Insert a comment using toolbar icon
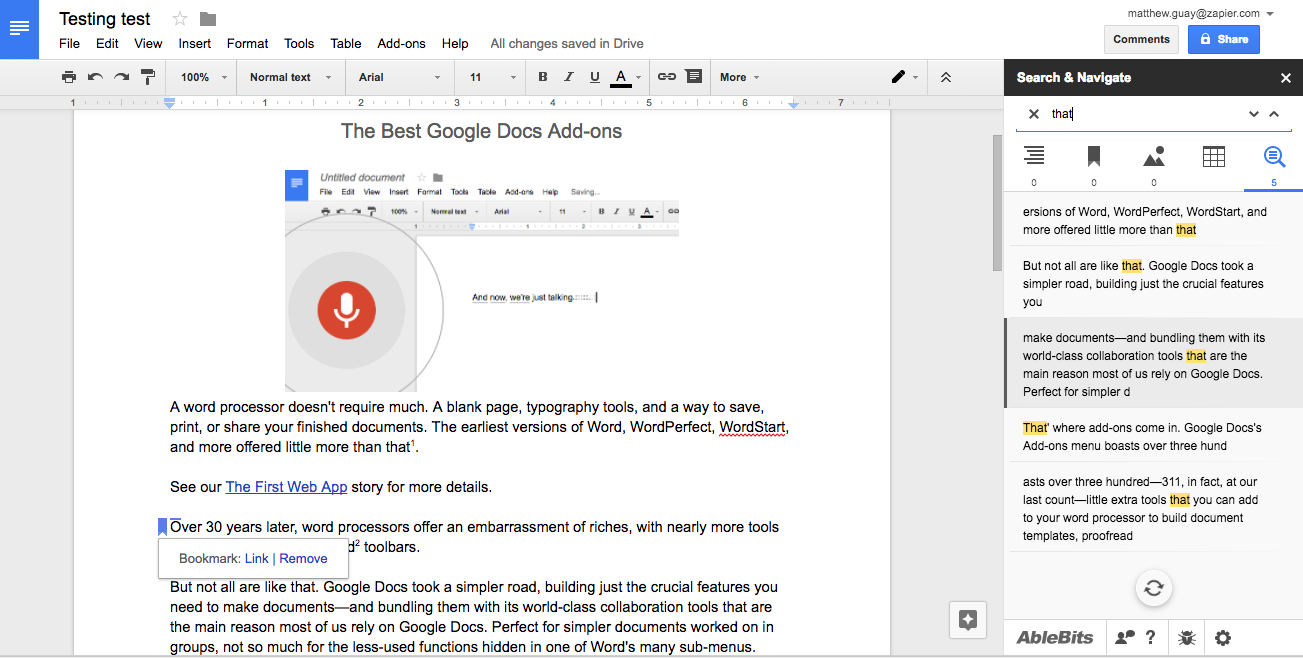 tap(693, 77)
